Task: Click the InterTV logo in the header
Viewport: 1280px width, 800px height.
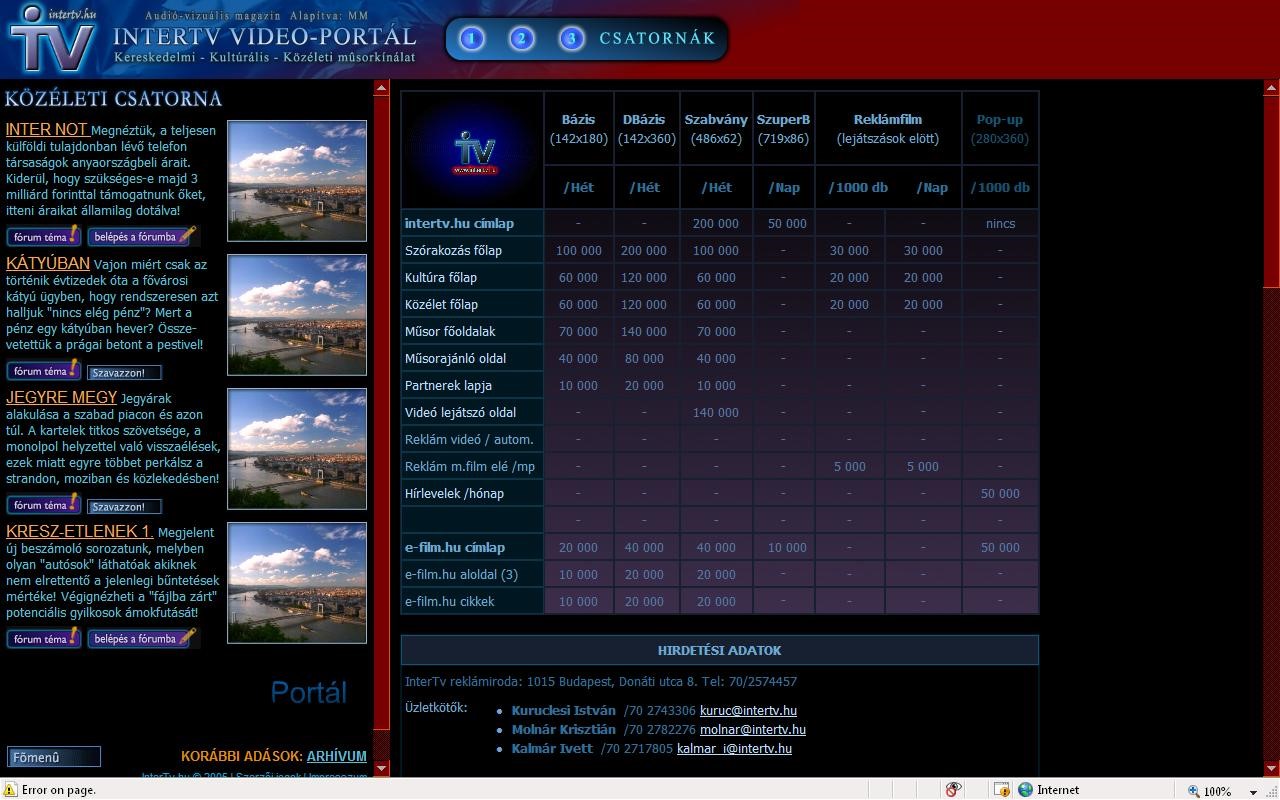Action: (x=53, y=38)
